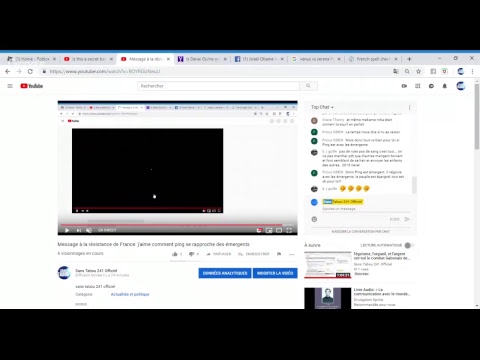Send the chat message arrow
The image size is (480, 360).
click(407, 219)
